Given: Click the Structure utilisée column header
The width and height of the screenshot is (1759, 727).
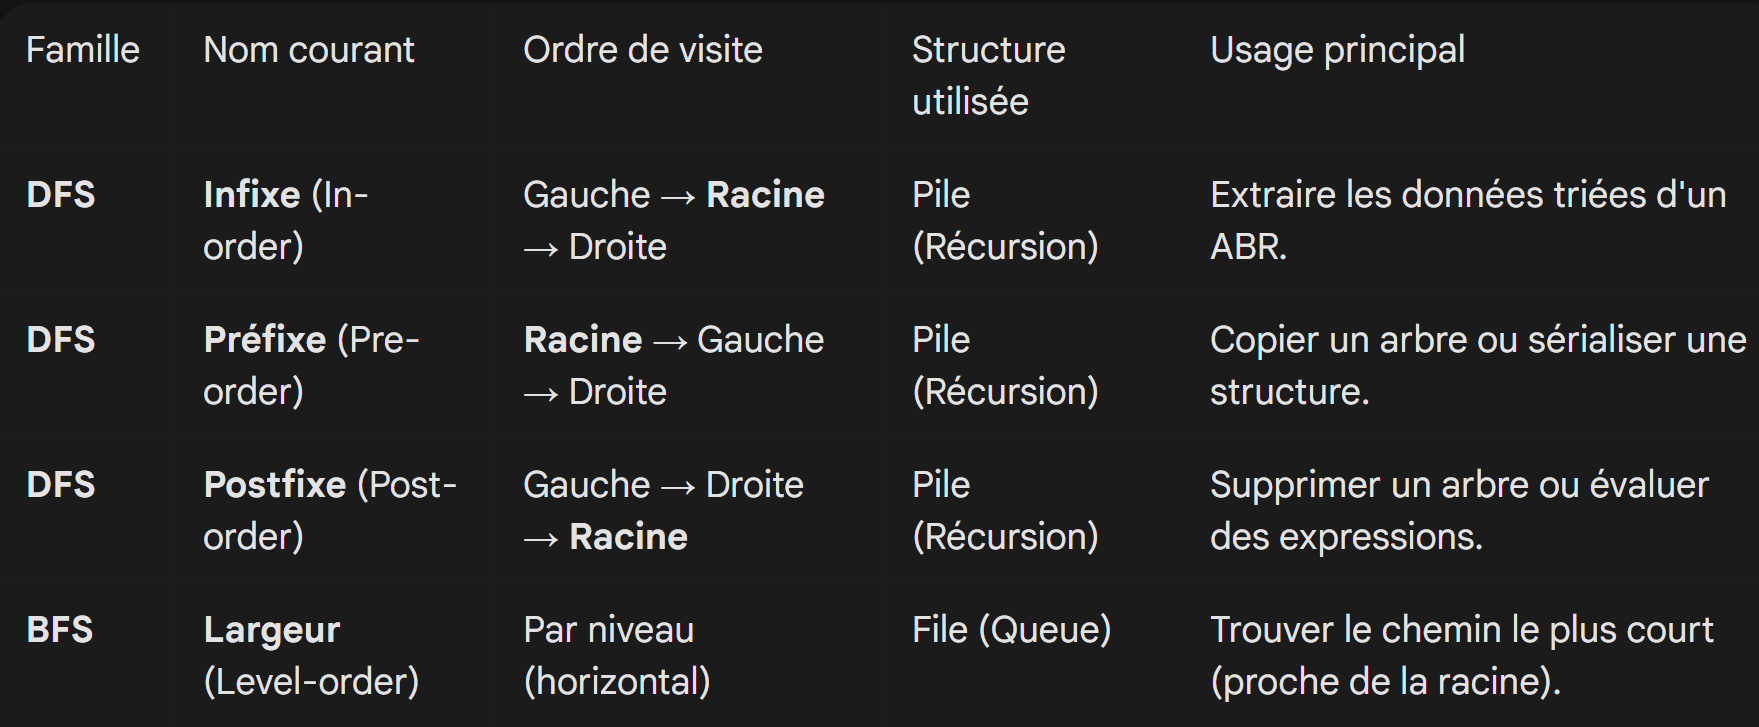Looking at the screenshot, I should (988, 75).
